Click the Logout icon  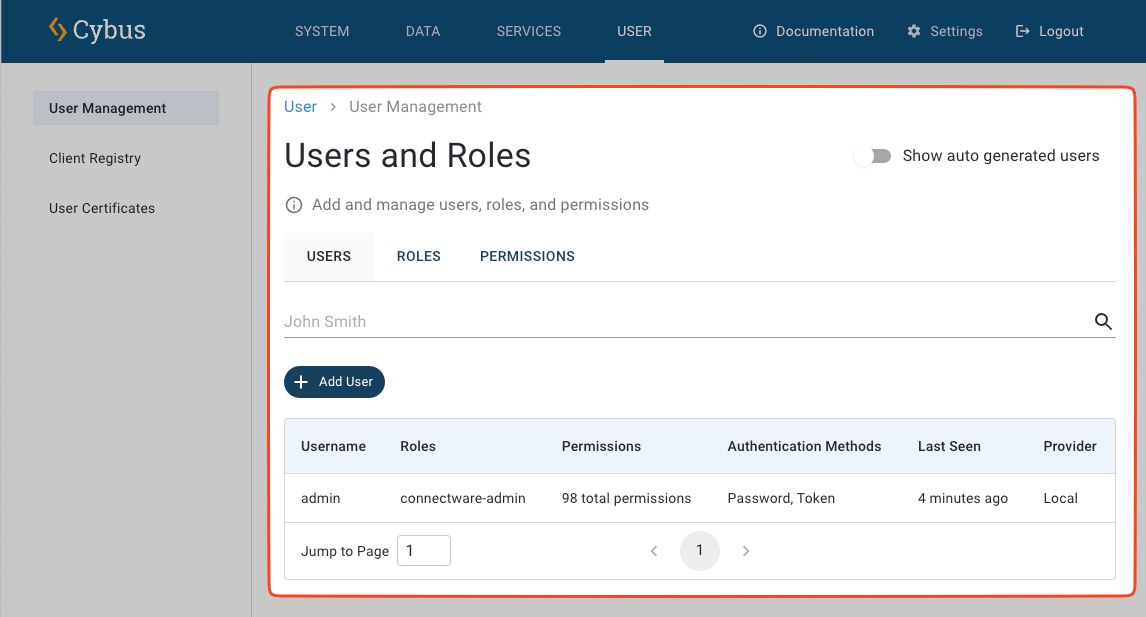coord(1022,31)
